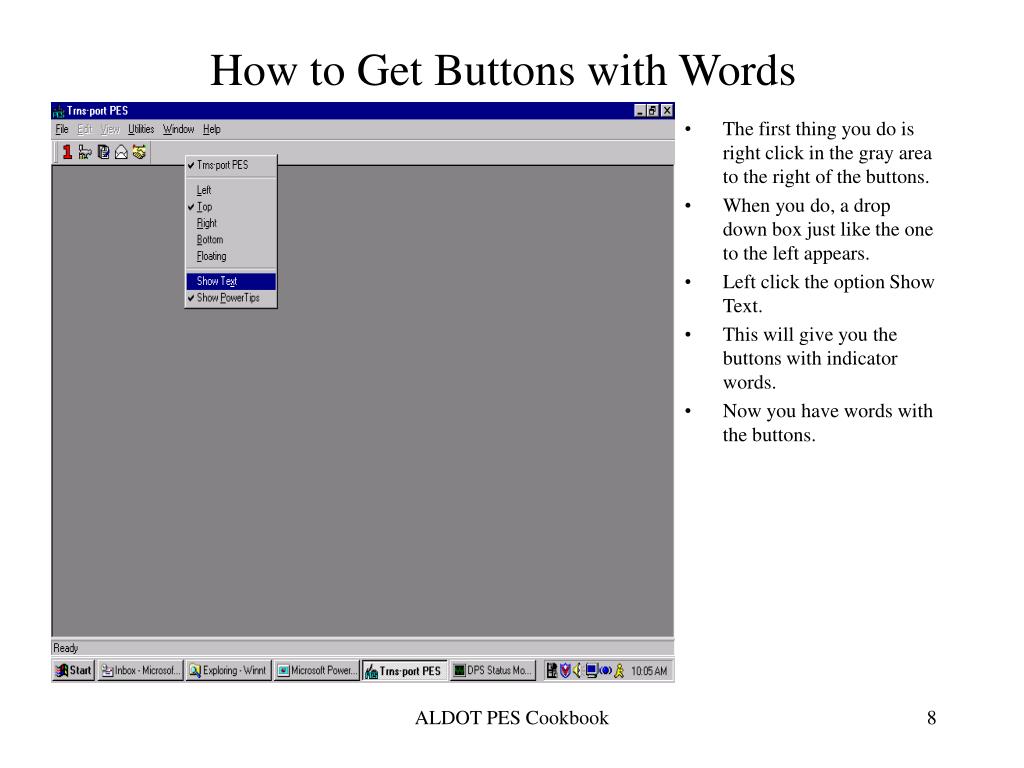This screenshot has width=1024, height=768.
Task: Click the Trns-port PES title bar icon
Action: [59, 112]
